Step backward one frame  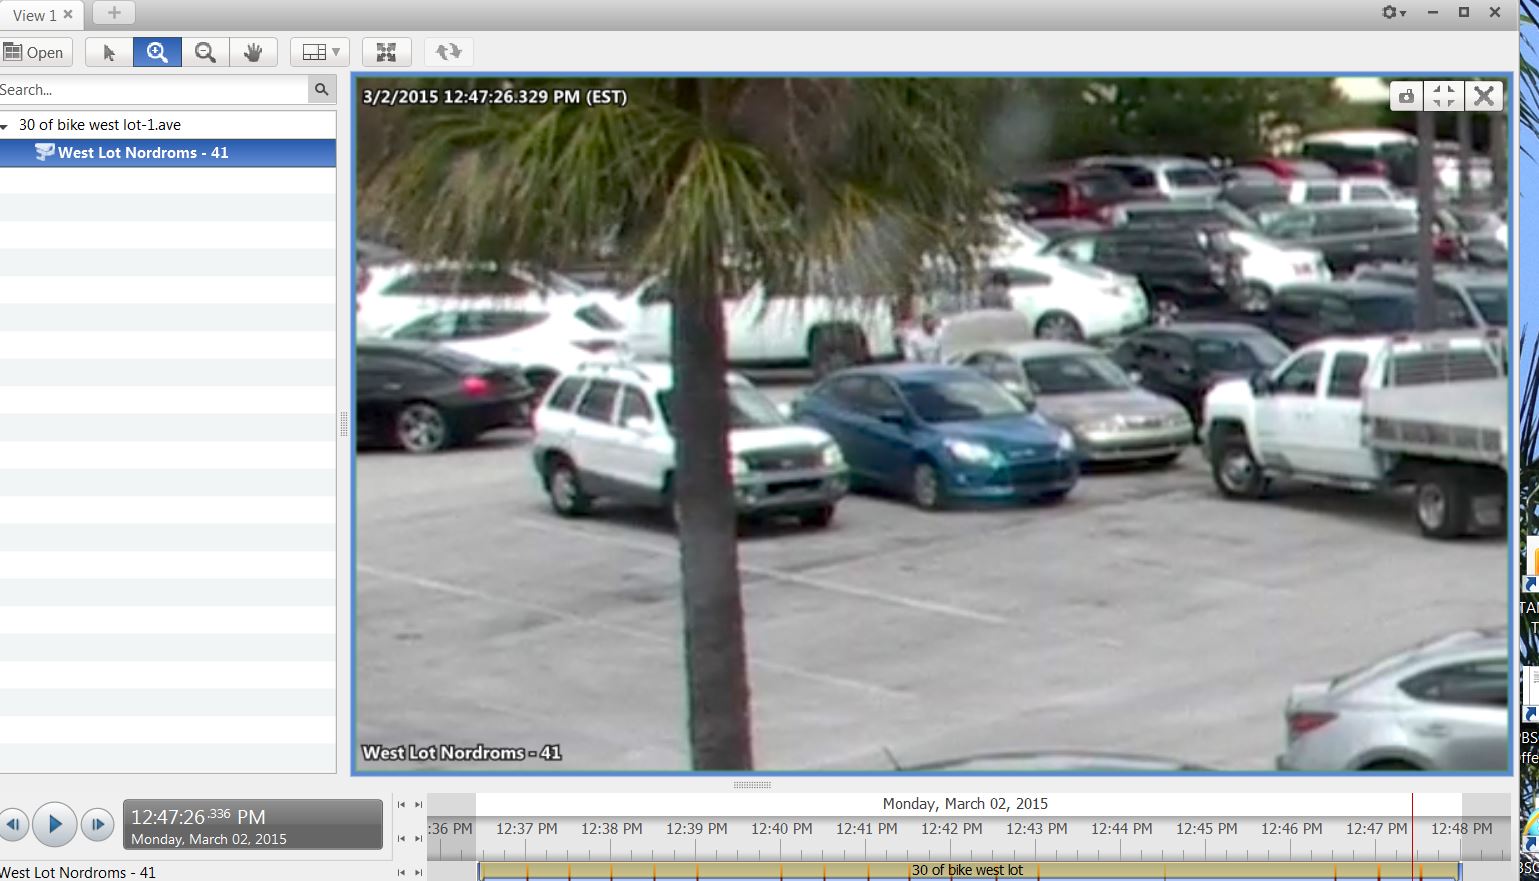14,825
